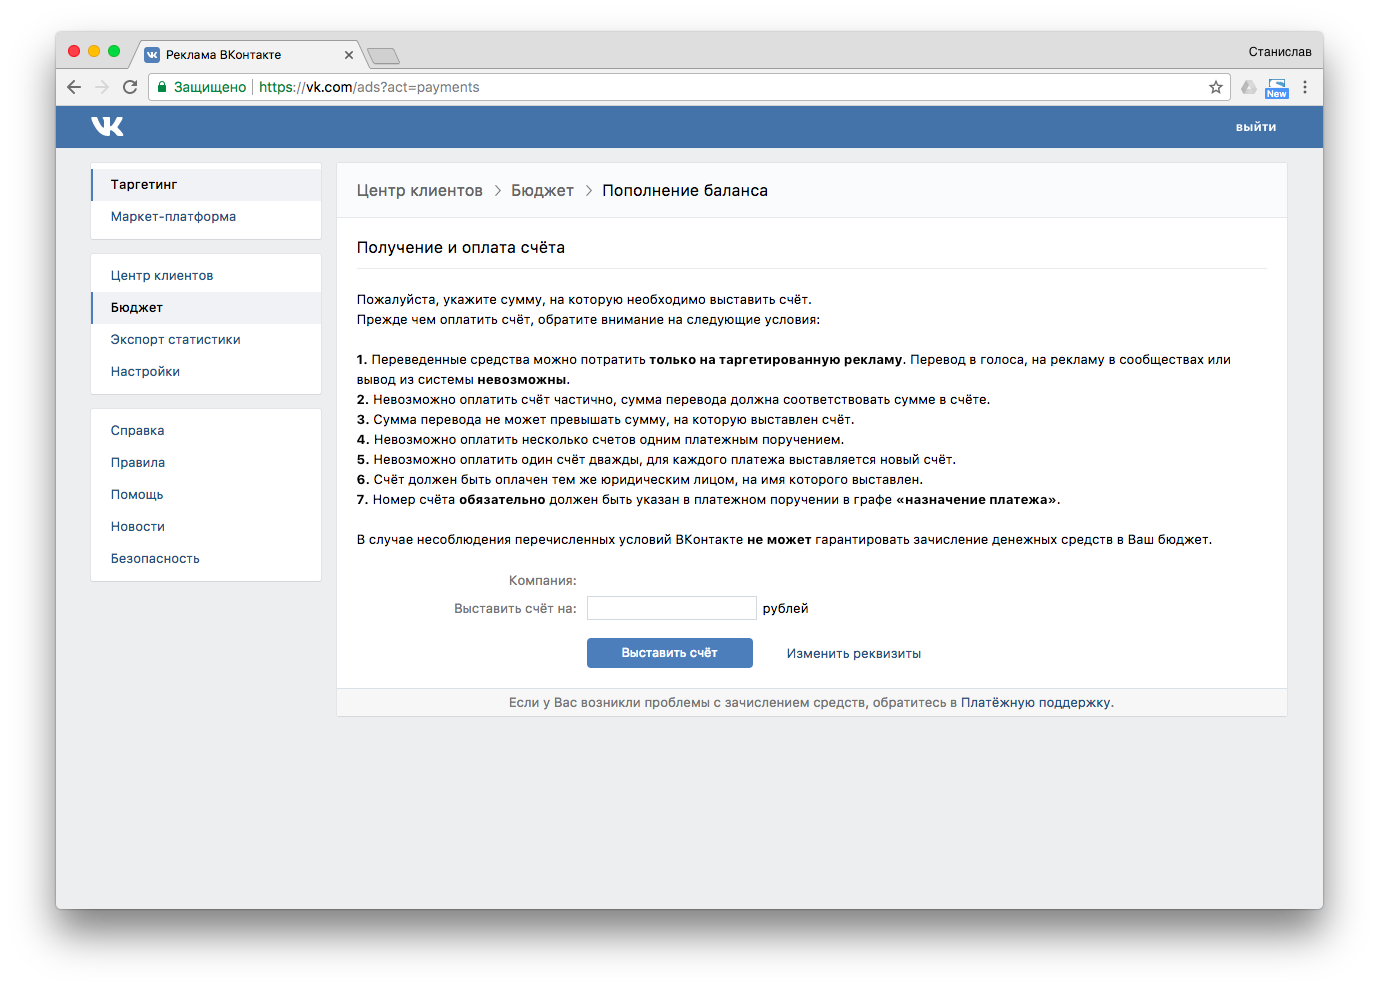The image size is (1379, 989).
Task: Click the macOS yellow minimize button
Action: click(94, 51)
